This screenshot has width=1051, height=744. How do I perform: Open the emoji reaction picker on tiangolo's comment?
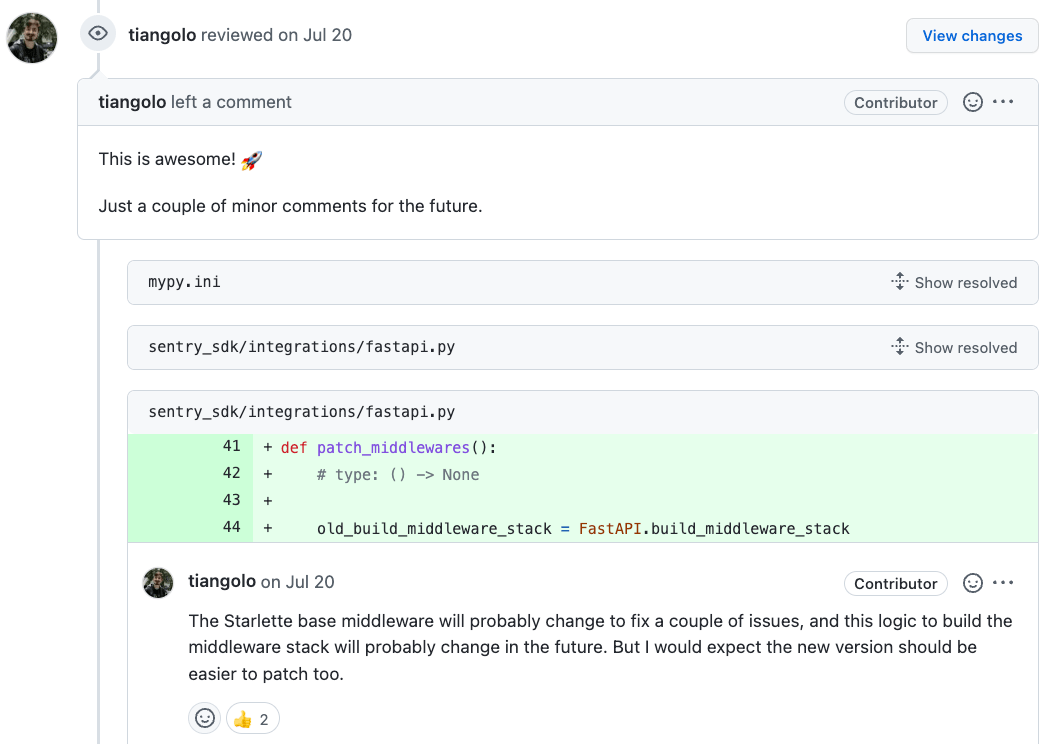[973, 101]
